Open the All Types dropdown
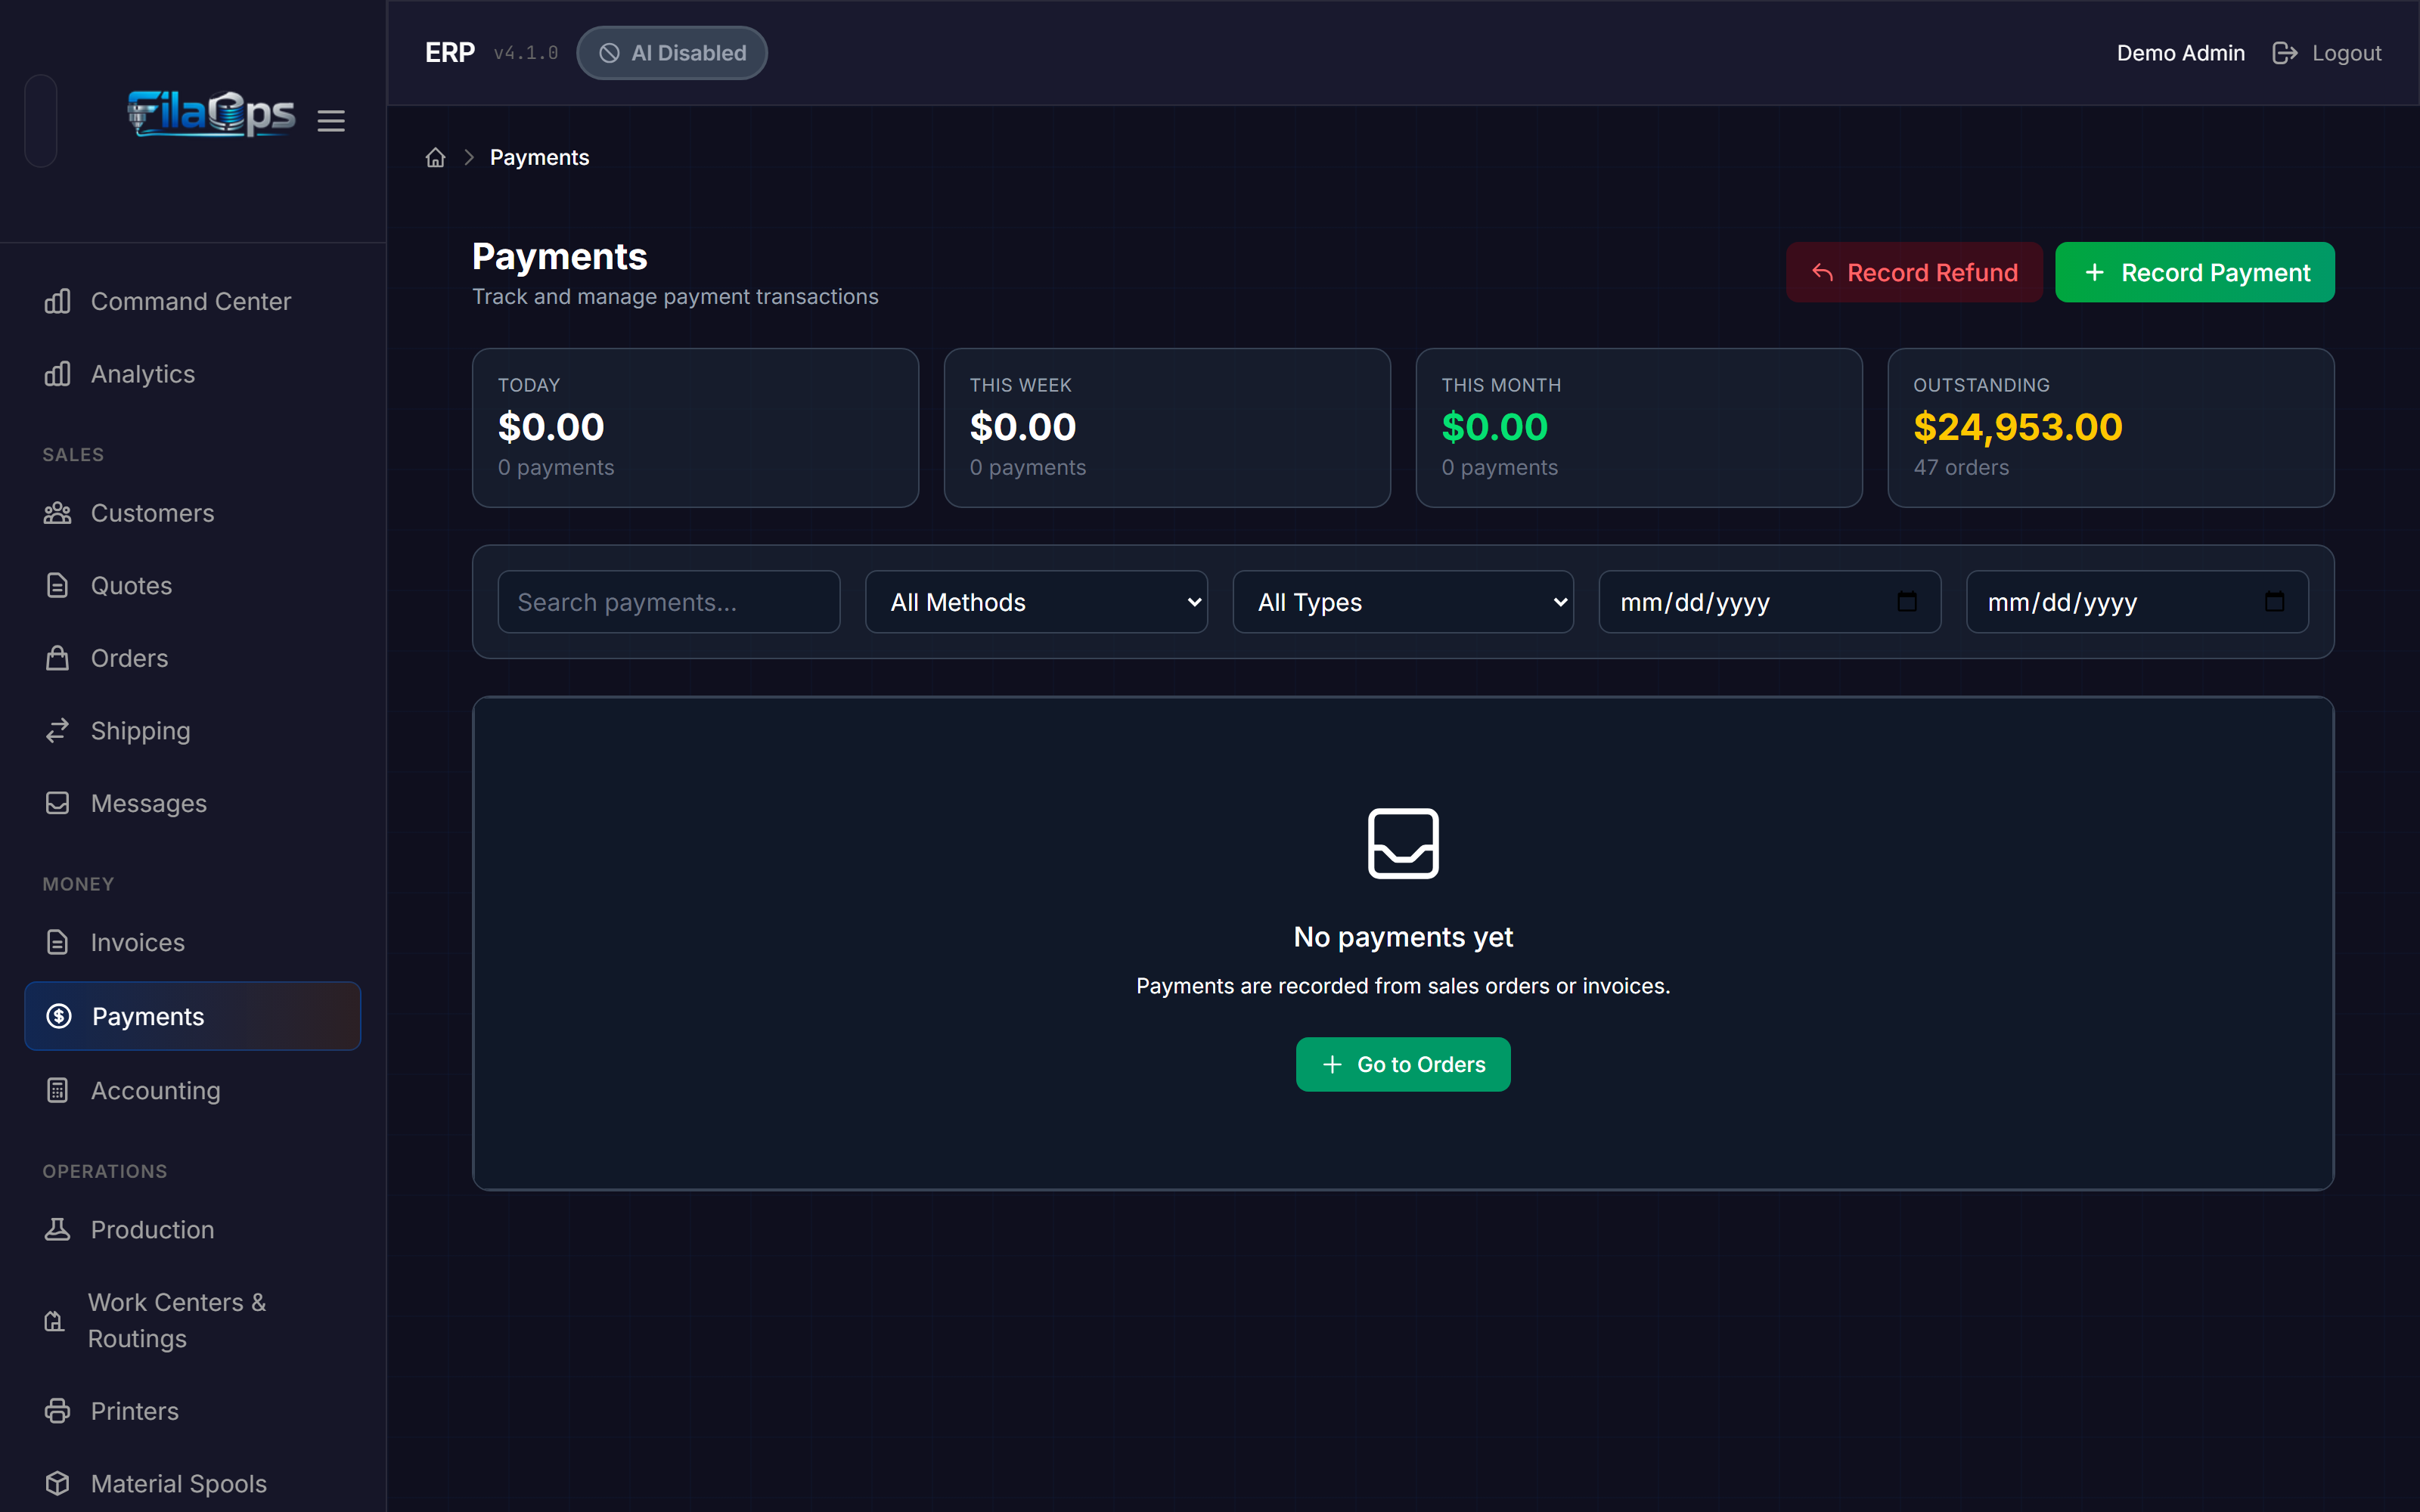The height and width of the screenshot is (1512, 2420). pyautogui.click(x=1403, y=602)
